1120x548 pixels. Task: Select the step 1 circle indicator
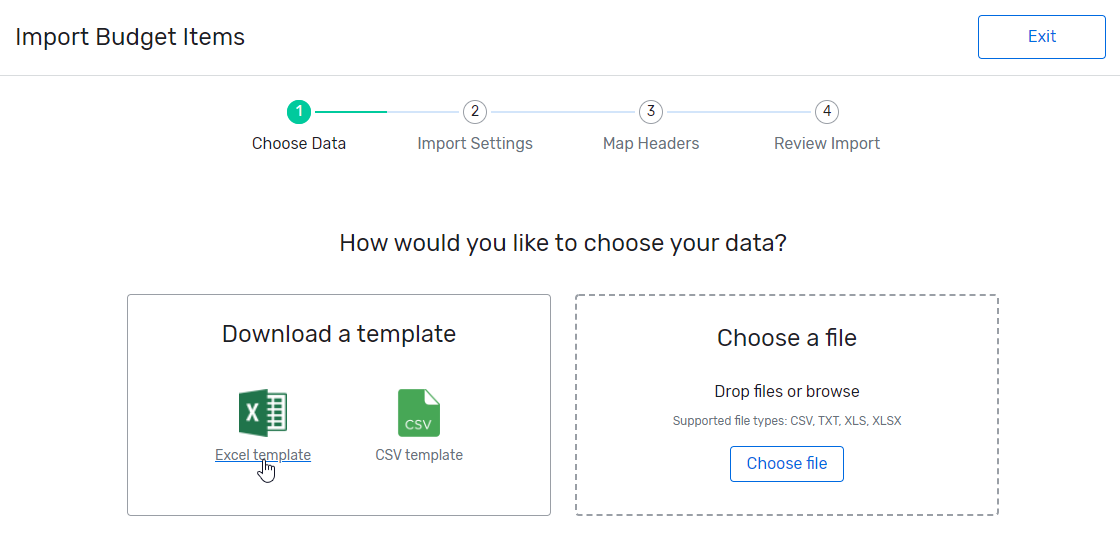pyautogui.click(x=298, y=111)
